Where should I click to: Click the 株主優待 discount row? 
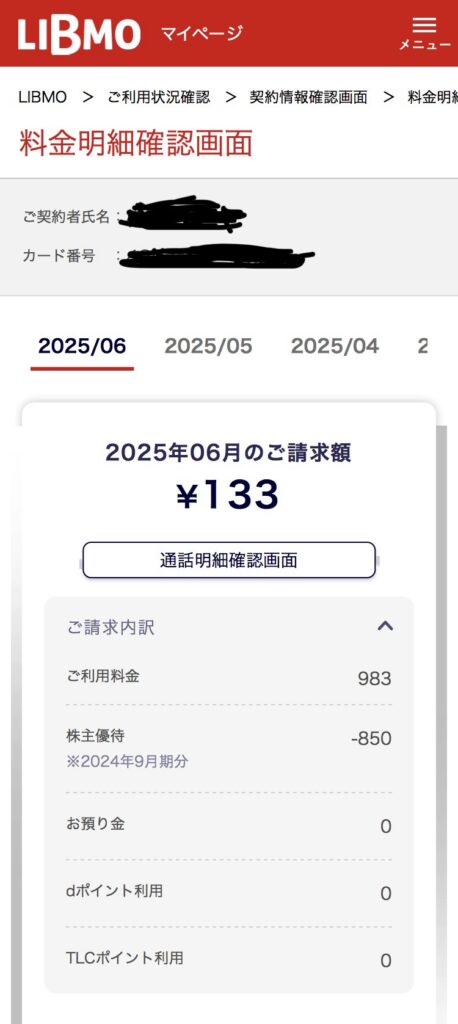(x=229, y=748)
